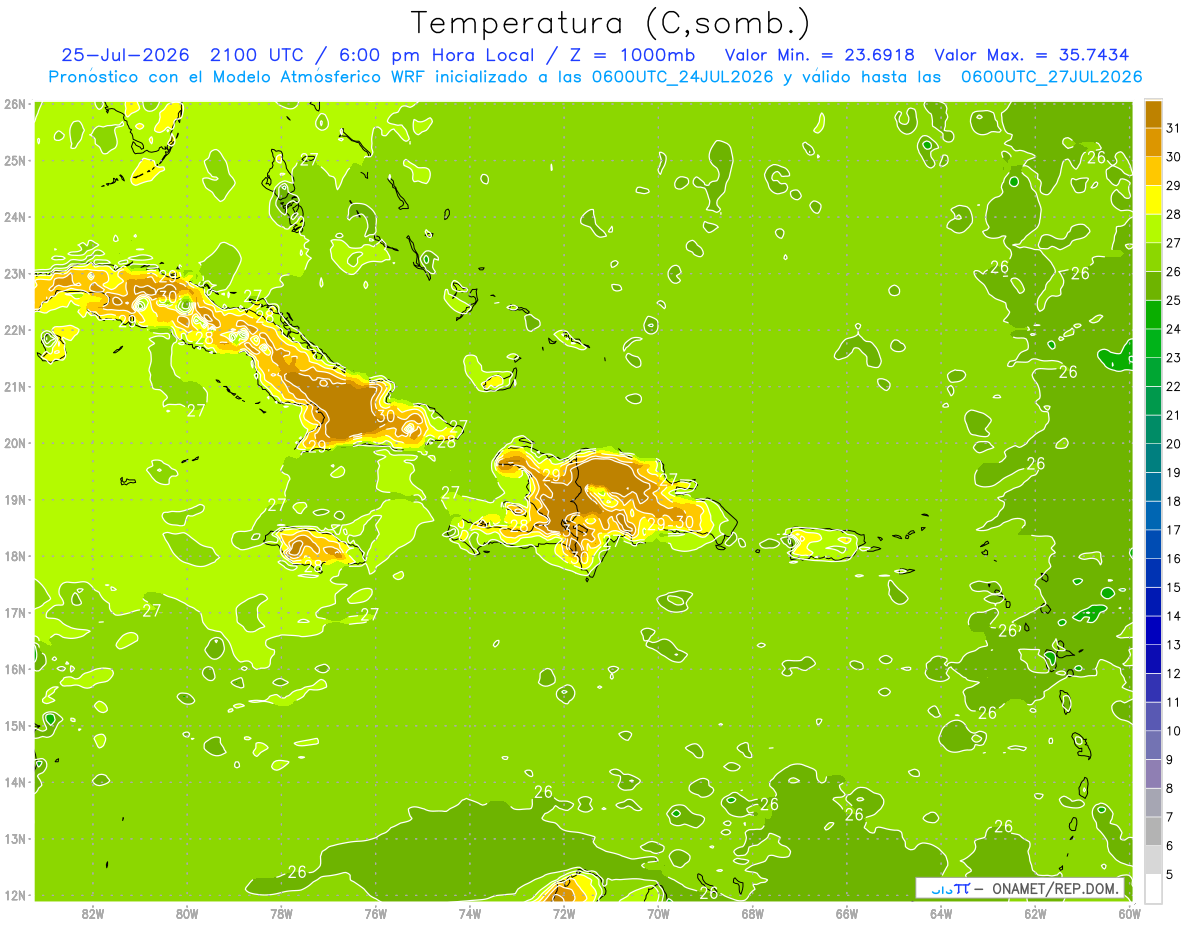Viewport: 1200px width, 927px height.
Task: Click the 'ONAMET/REP.DOM.' credit label
Action: (x=1055, y=888)
